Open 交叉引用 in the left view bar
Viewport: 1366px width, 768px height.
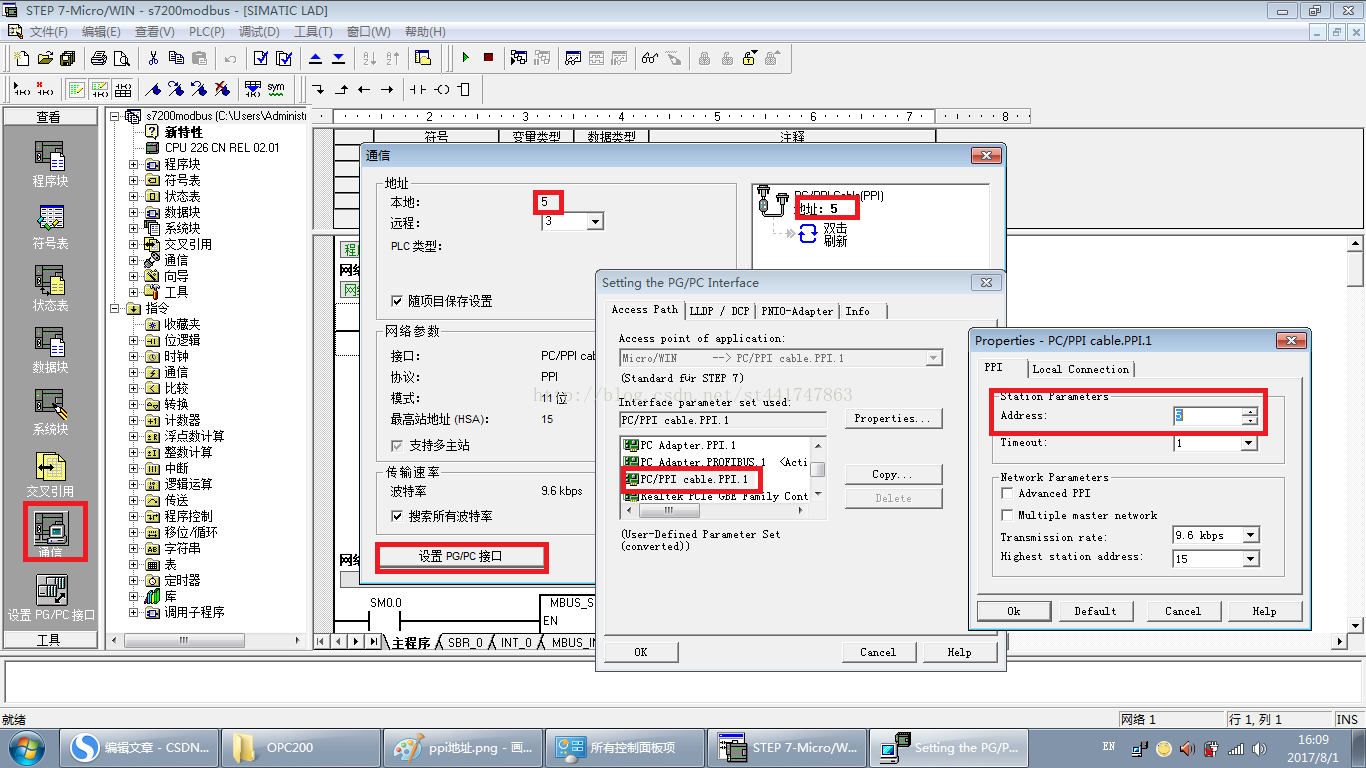50,475
